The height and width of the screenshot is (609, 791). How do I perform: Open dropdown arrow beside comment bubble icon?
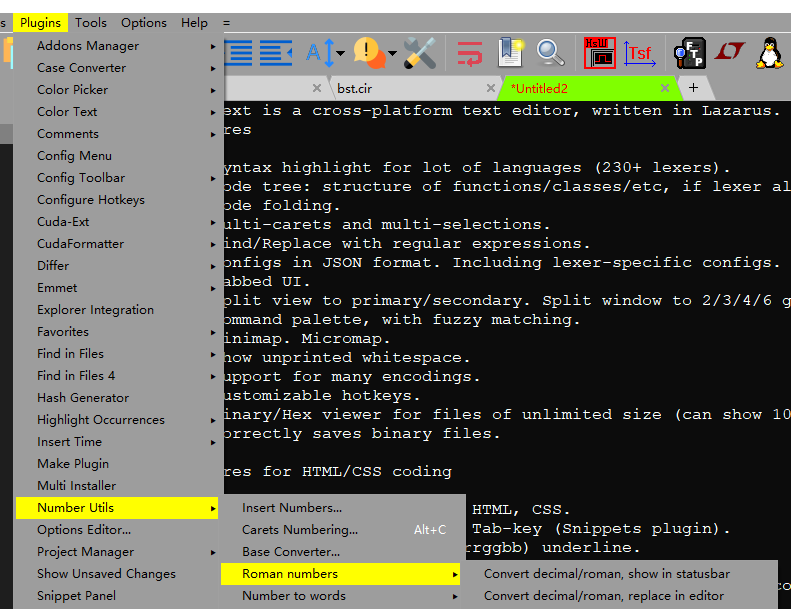coord(392,53)
